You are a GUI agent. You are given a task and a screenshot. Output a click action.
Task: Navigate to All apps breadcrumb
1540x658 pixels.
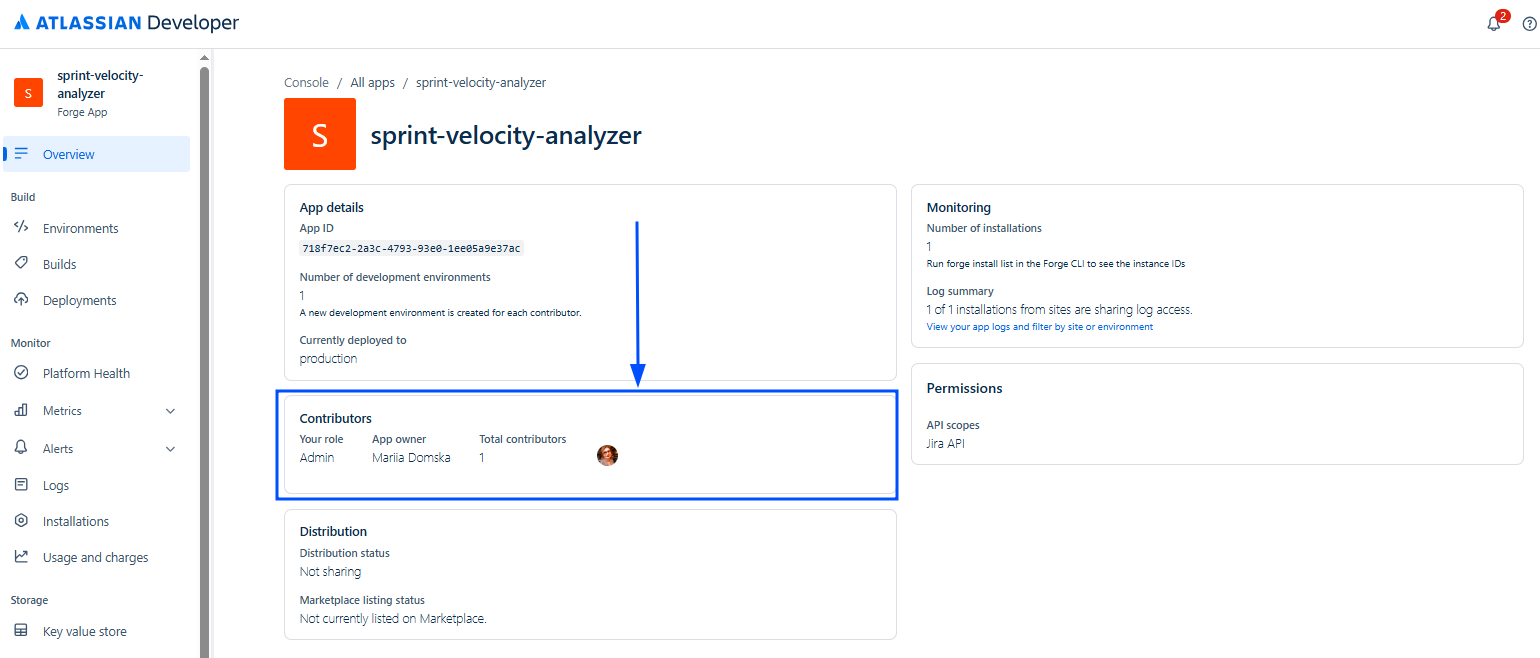(372, 83)
